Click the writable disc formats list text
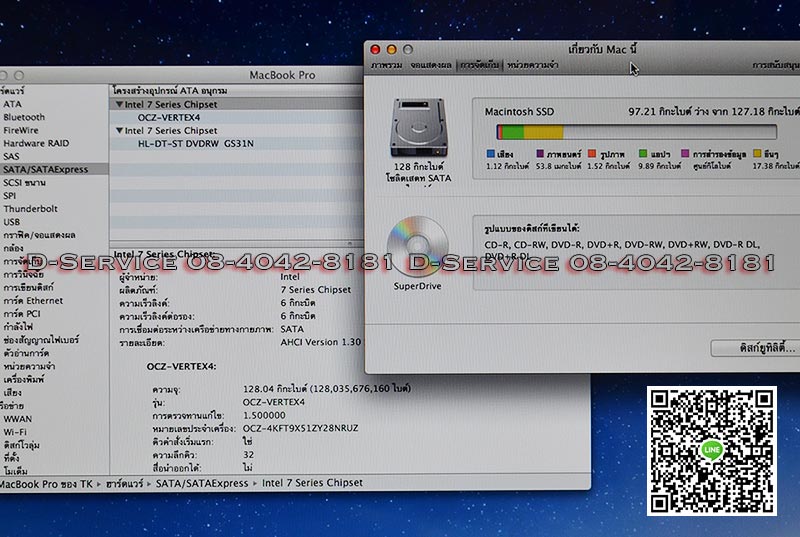Screen dimensions: 800x537 [x=622, y=250]
